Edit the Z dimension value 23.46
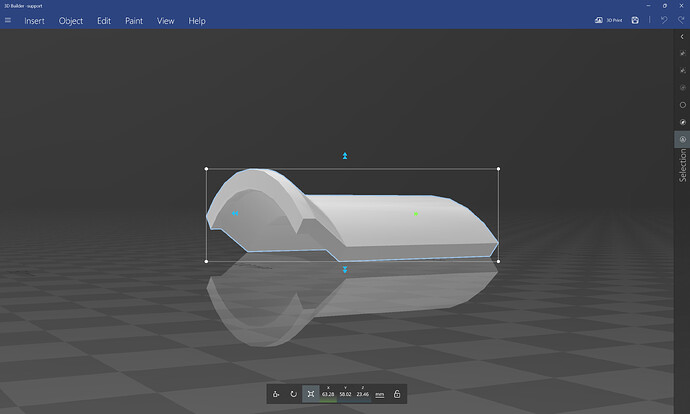Screen dimensions: 690x414 (x=363, y=394)
